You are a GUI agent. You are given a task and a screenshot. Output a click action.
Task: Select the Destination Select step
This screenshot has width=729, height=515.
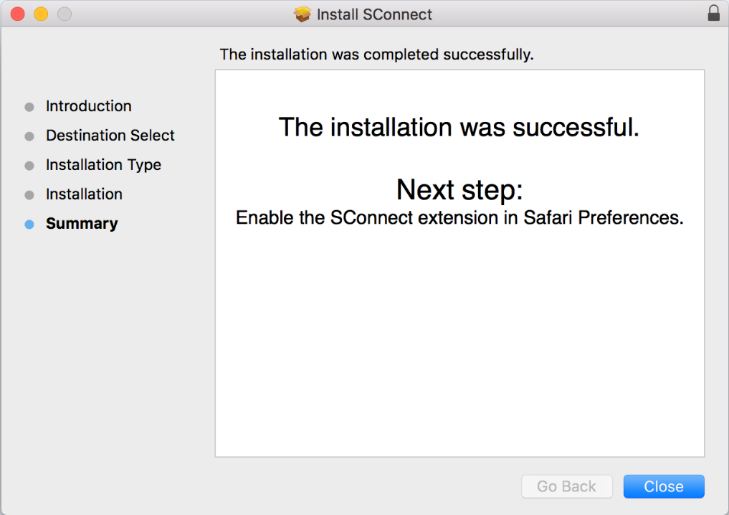[110, 135]
